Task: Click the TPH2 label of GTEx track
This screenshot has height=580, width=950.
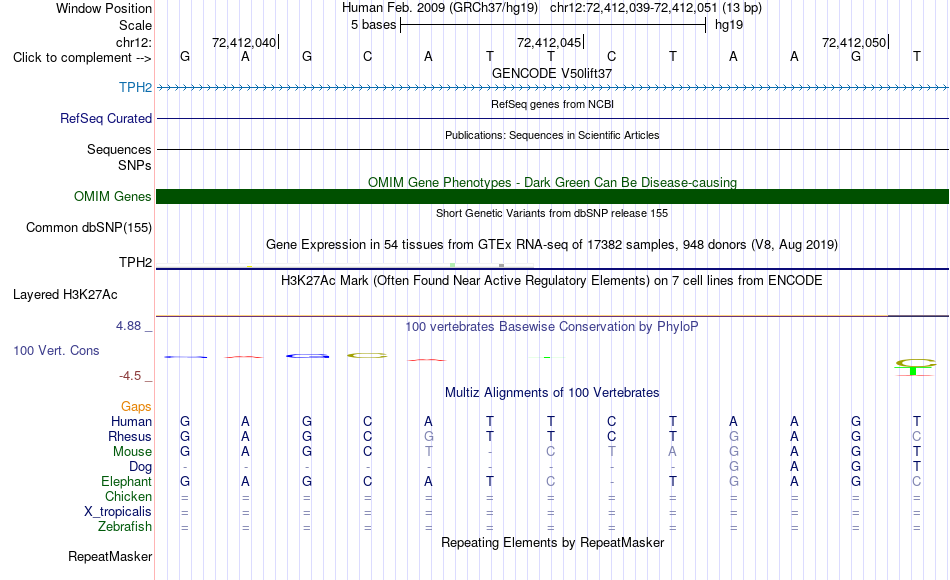Action: 135,262
